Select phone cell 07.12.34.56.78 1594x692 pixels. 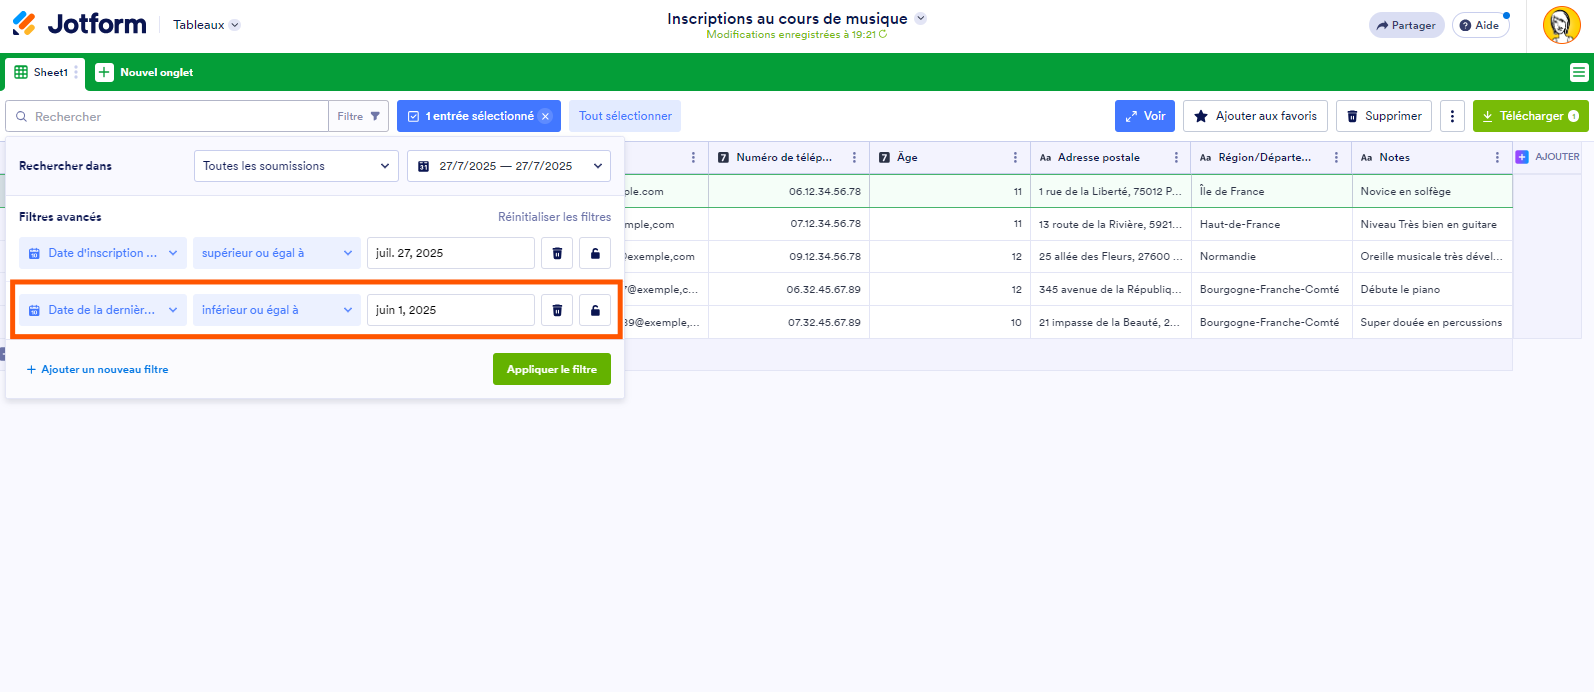click(789, 224)
